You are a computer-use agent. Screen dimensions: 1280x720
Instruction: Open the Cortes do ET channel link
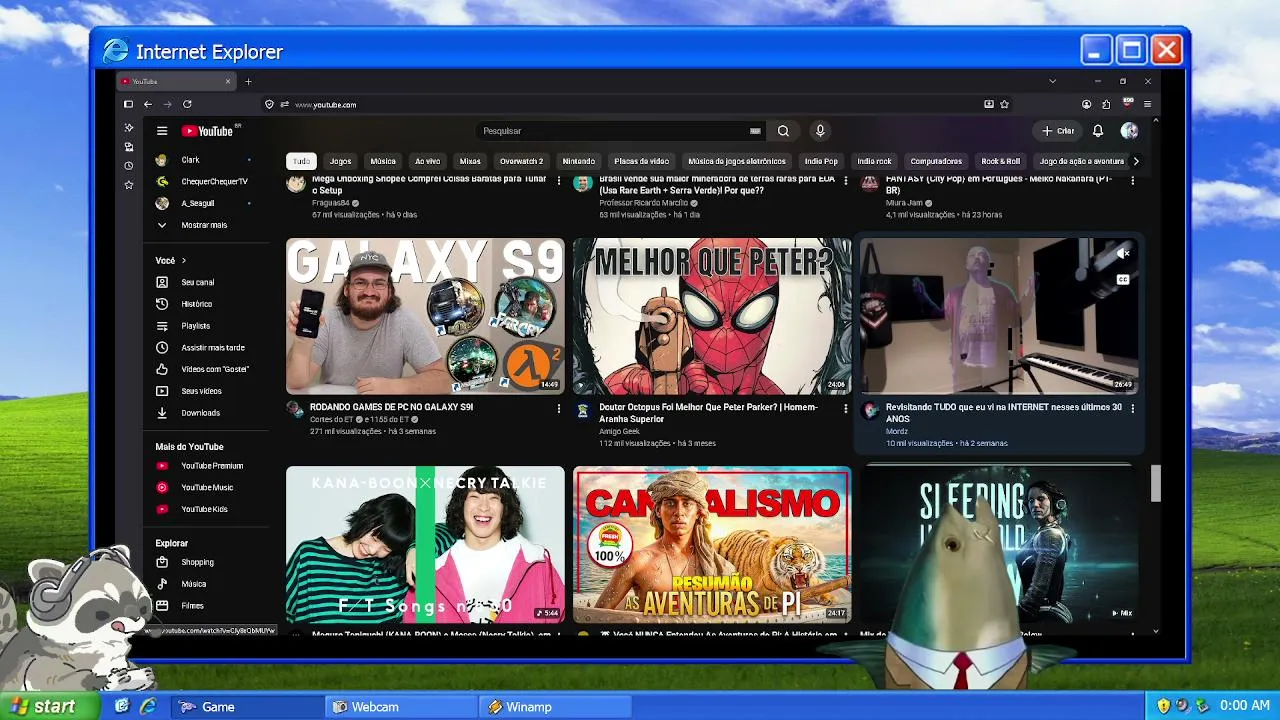(331, 419)
